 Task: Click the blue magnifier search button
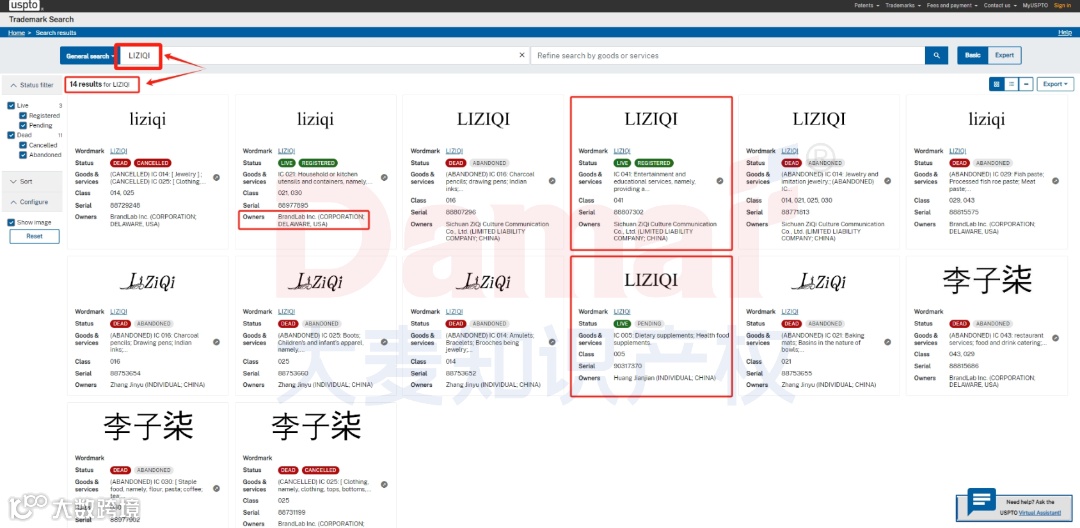[x=936, y=56]
